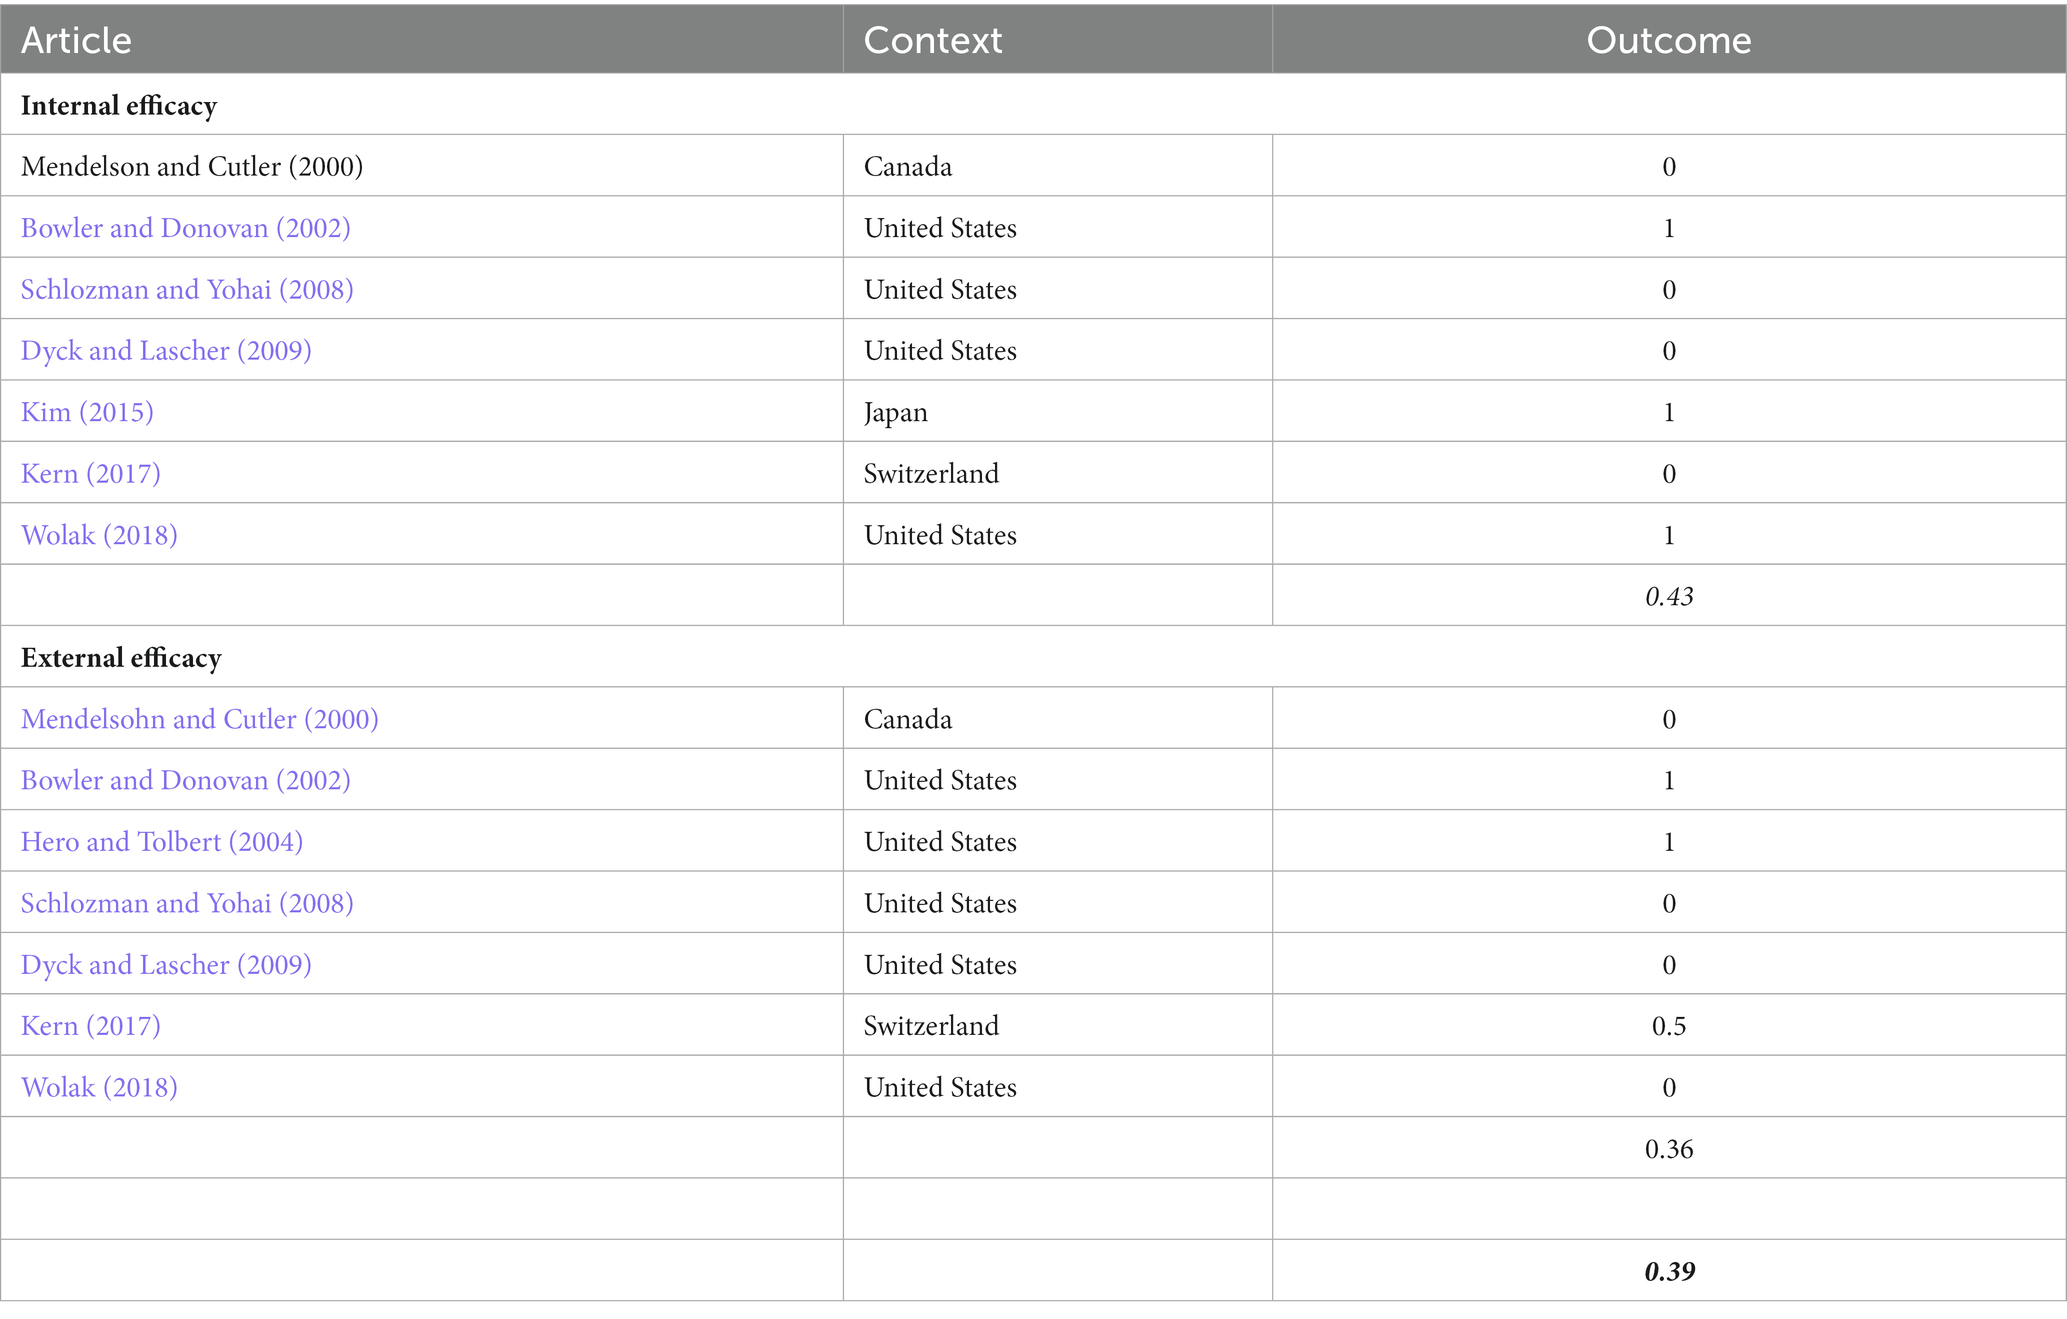
Task: Click the Context column header
Action: (x=932, y=40)
